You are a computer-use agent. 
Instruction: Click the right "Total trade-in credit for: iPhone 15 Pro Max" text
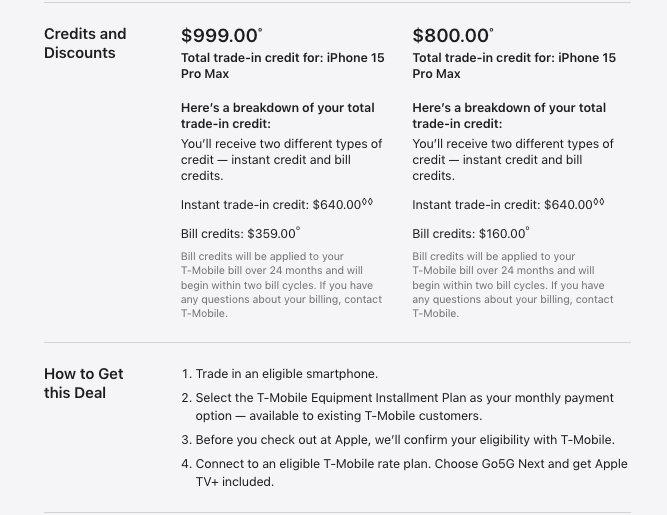514,66
